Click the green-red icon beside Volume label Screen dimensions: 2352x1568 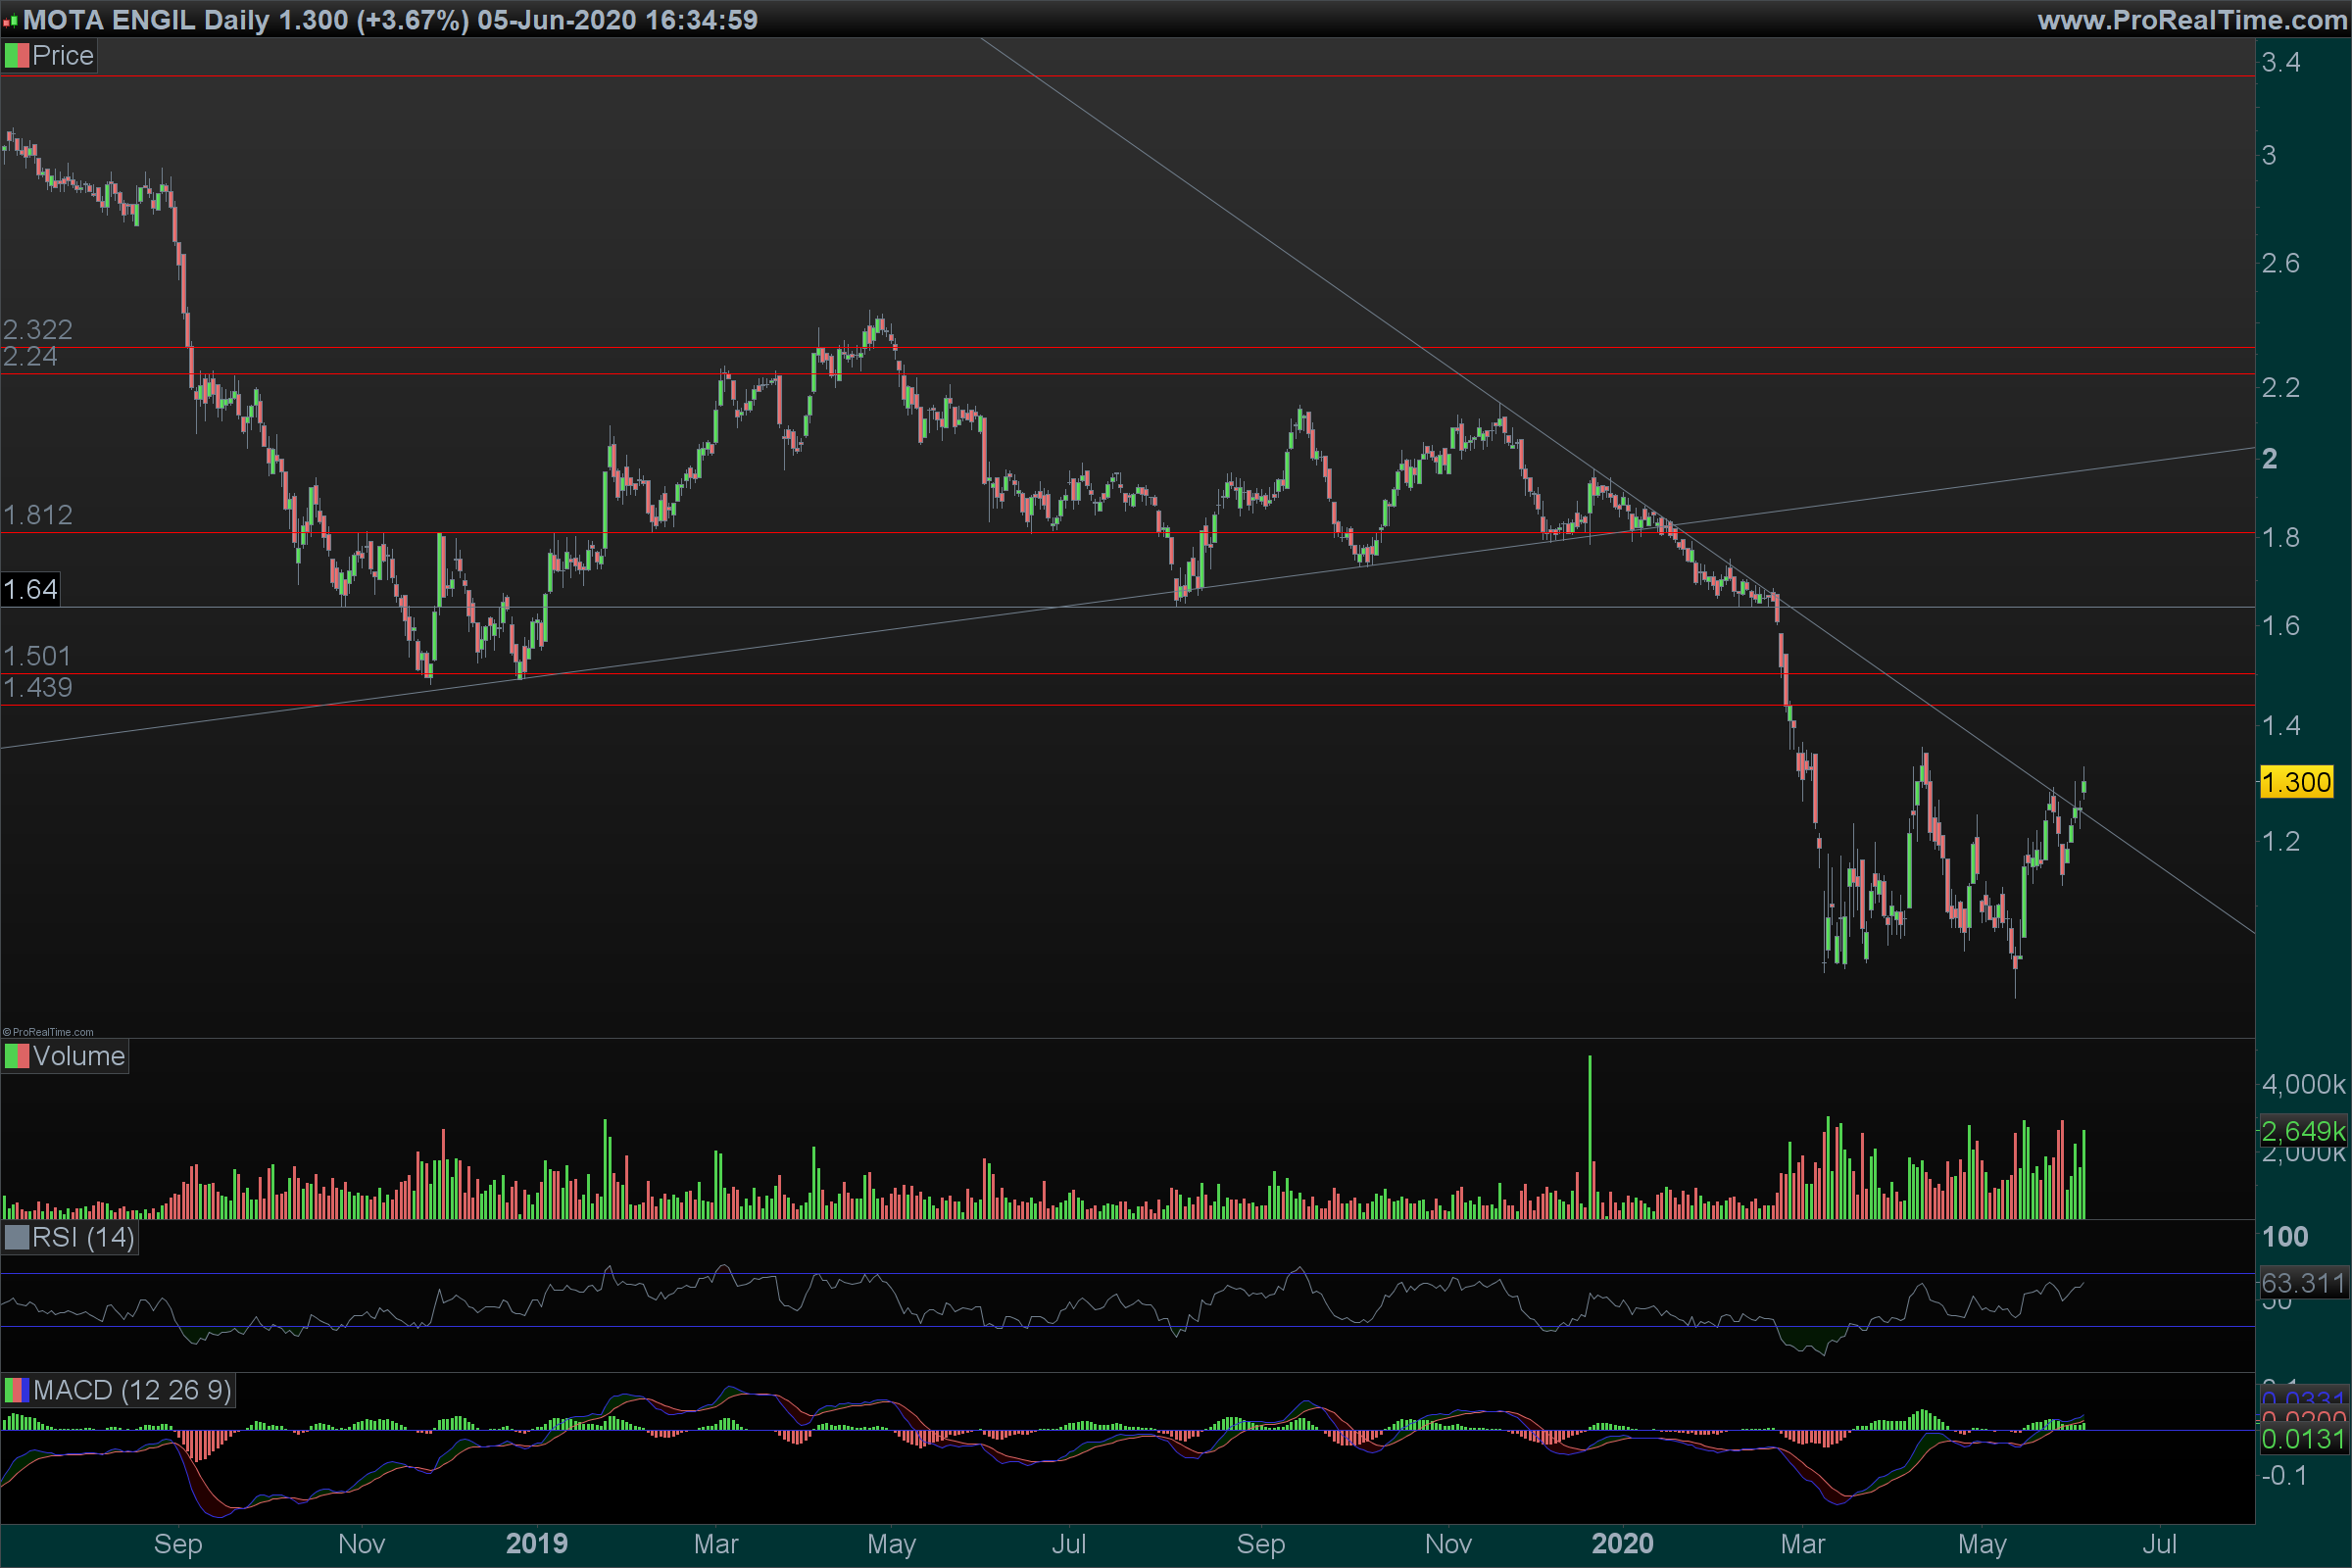click(x=16, y=1056)
